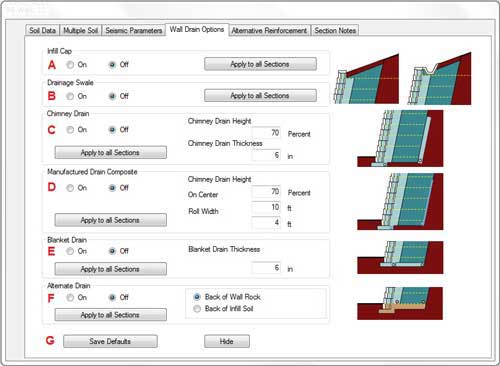Click the Infill Cap wall diagram
500x366 pixels.
click(x=367, y=79)
